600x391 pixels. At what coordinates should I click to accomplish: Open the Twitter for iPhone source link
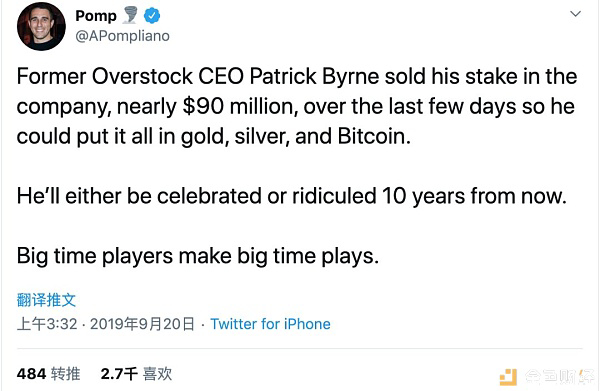pyautogui.click(x=270, y=324)
